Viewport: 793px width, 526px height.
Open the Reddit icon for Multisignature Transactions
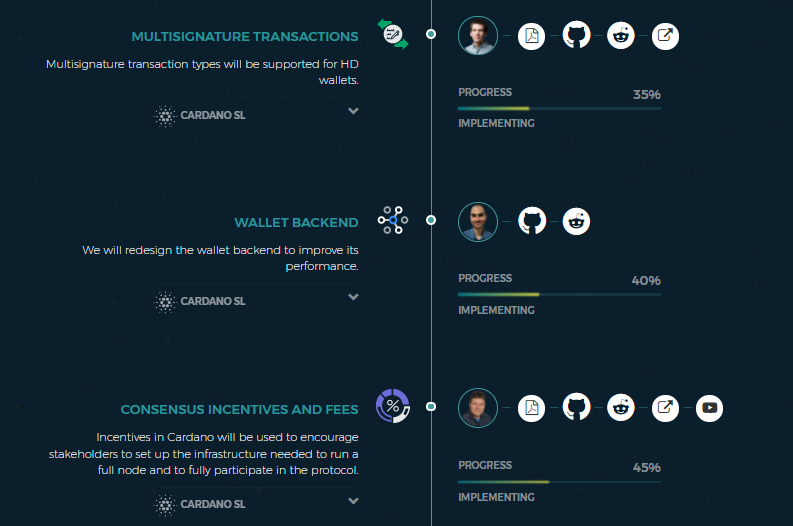tap(621, 36)
